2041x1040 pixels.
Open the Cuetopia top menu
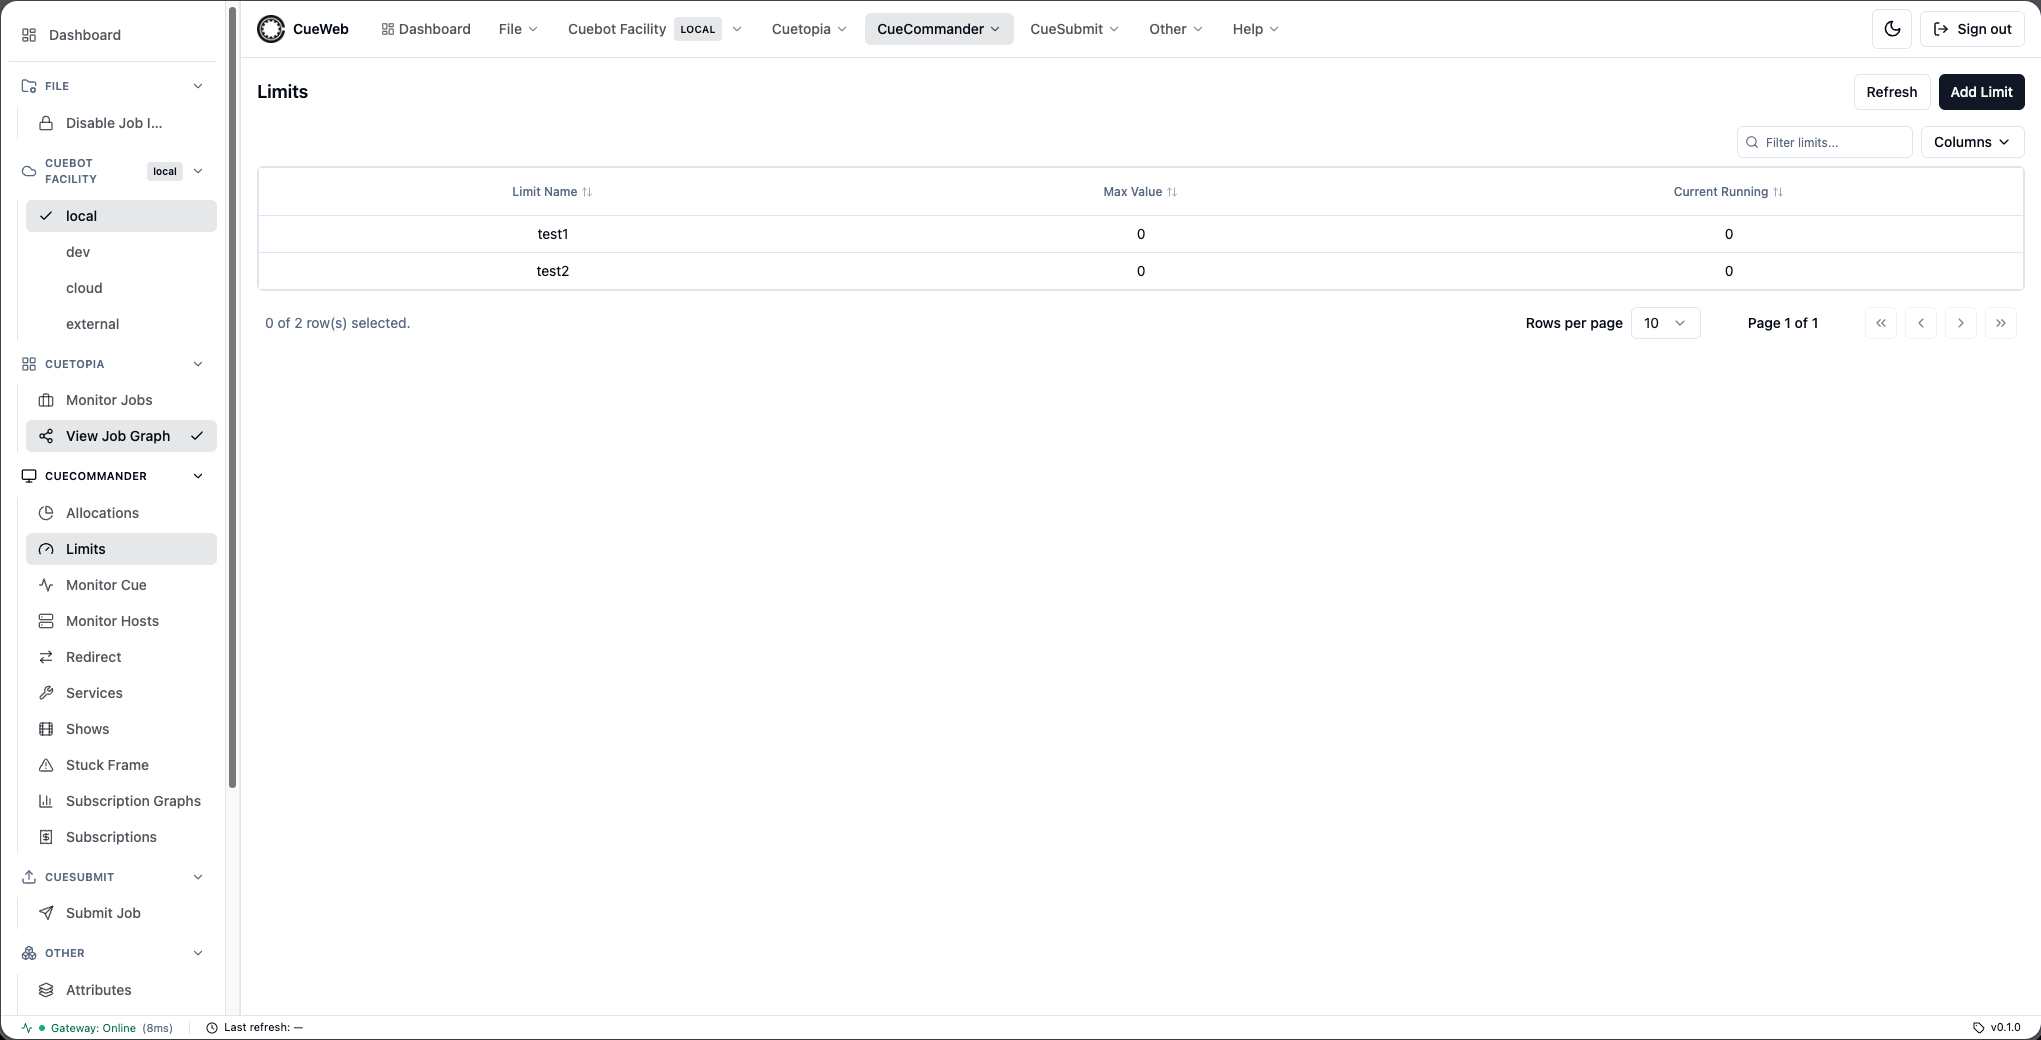point(809,29)
